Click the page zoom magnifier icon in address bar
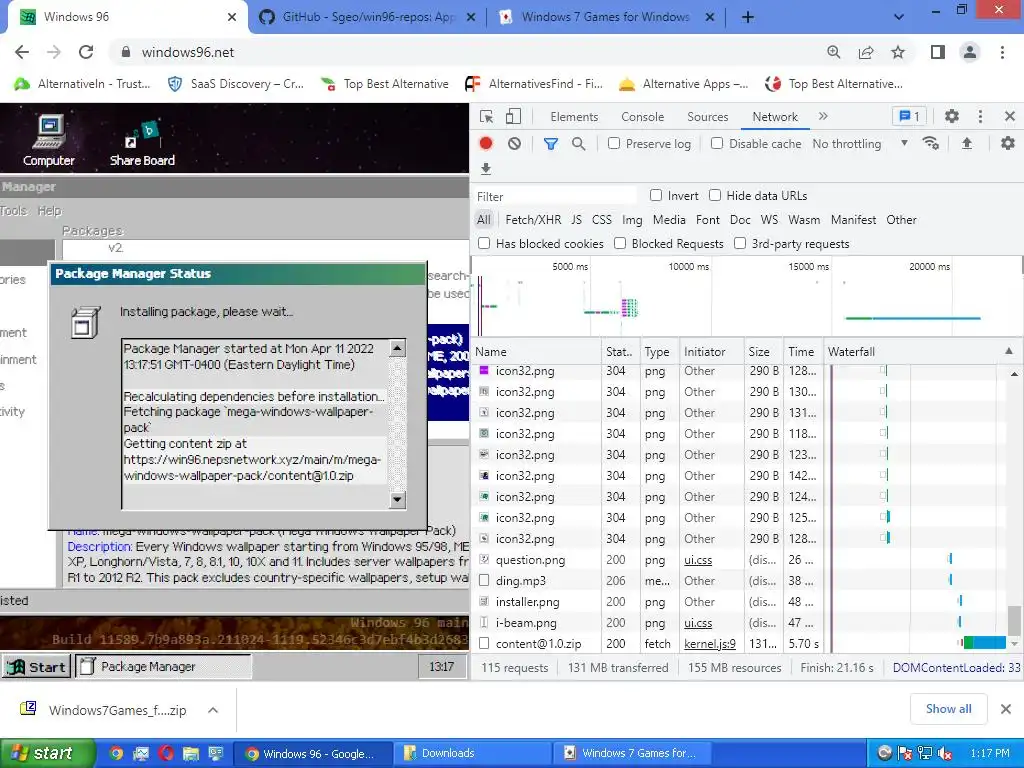 [834, 52]
